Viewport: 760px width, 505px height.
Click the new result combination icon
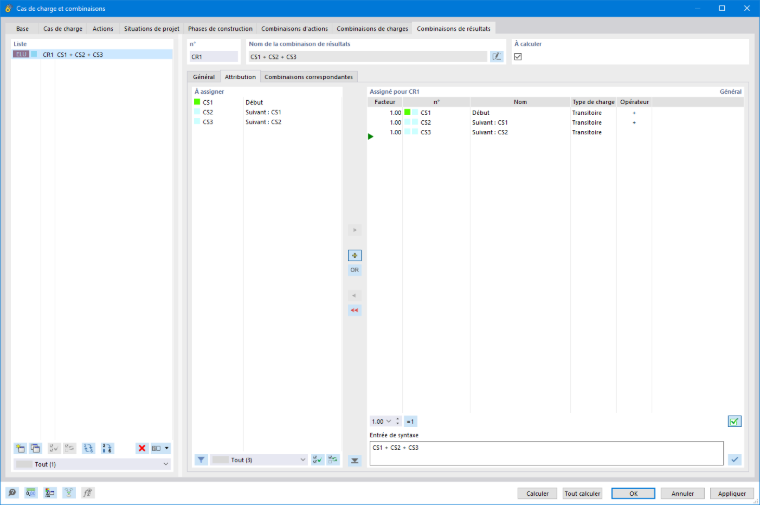20,448
